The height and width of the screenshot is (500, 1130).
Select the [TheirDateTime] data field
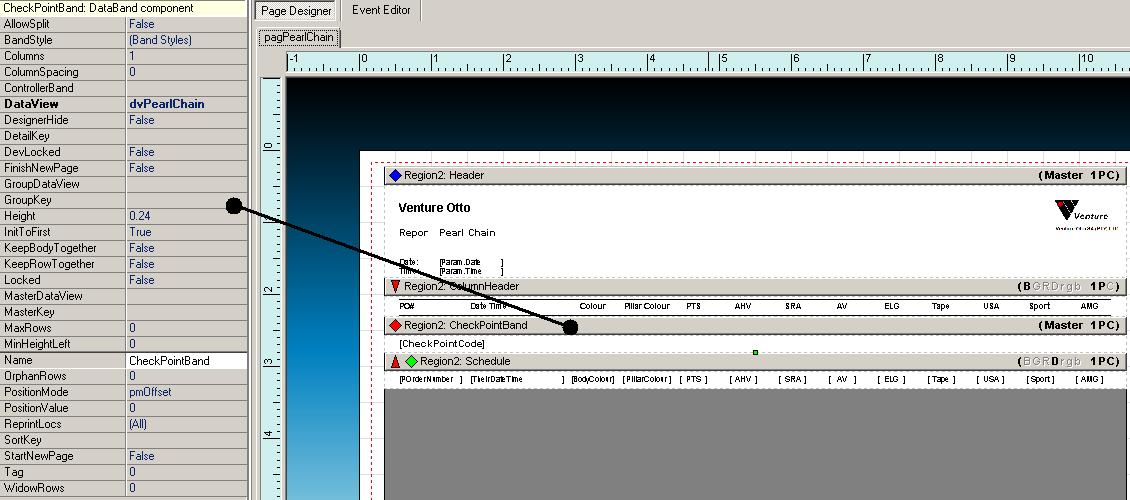(517, 379)
